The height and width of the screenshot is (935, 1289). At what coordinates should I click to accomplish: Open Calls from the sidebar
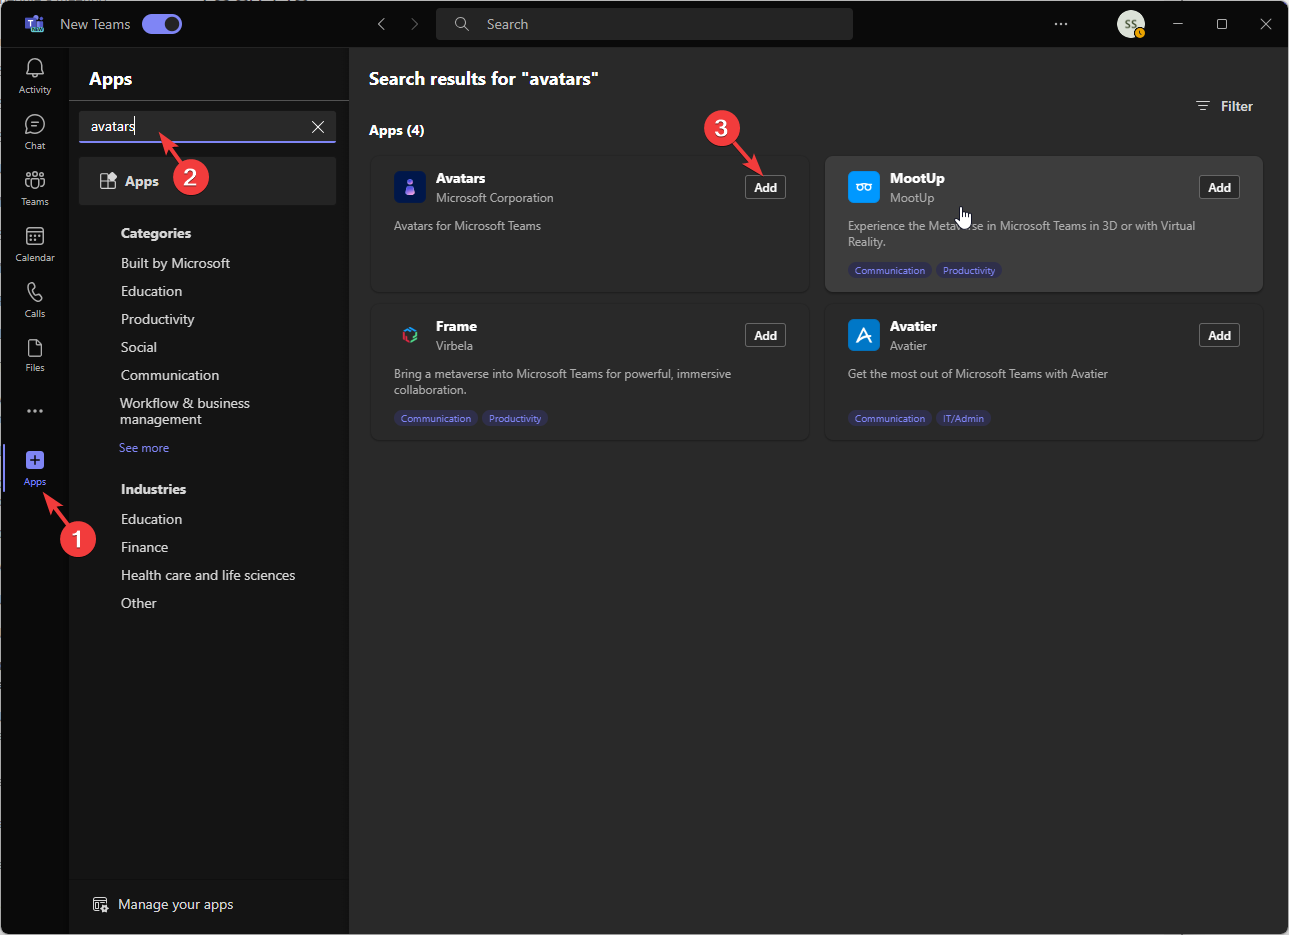coord(35,299)
